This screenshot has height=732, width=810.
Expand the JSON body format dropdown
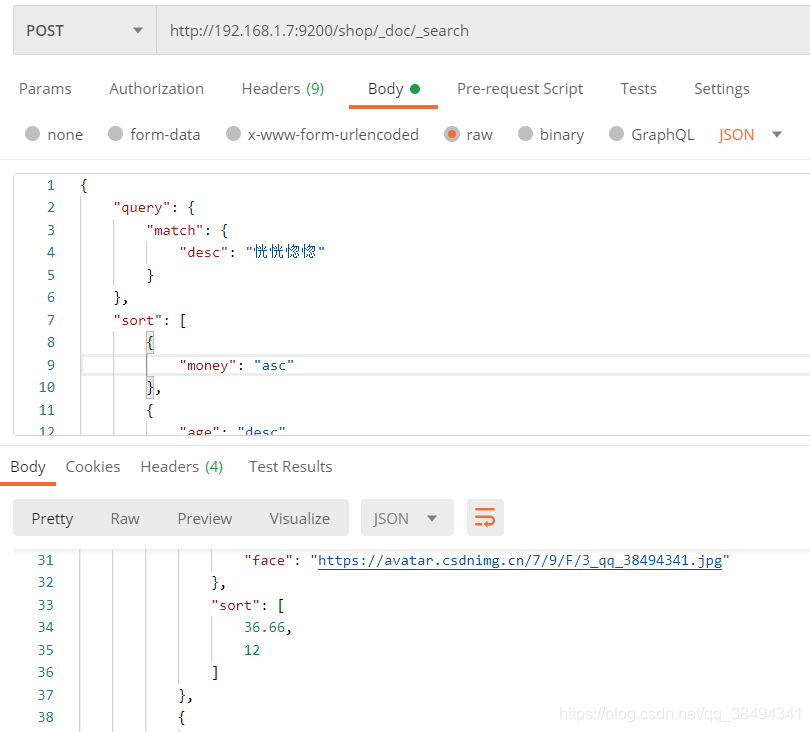(750, 134)
